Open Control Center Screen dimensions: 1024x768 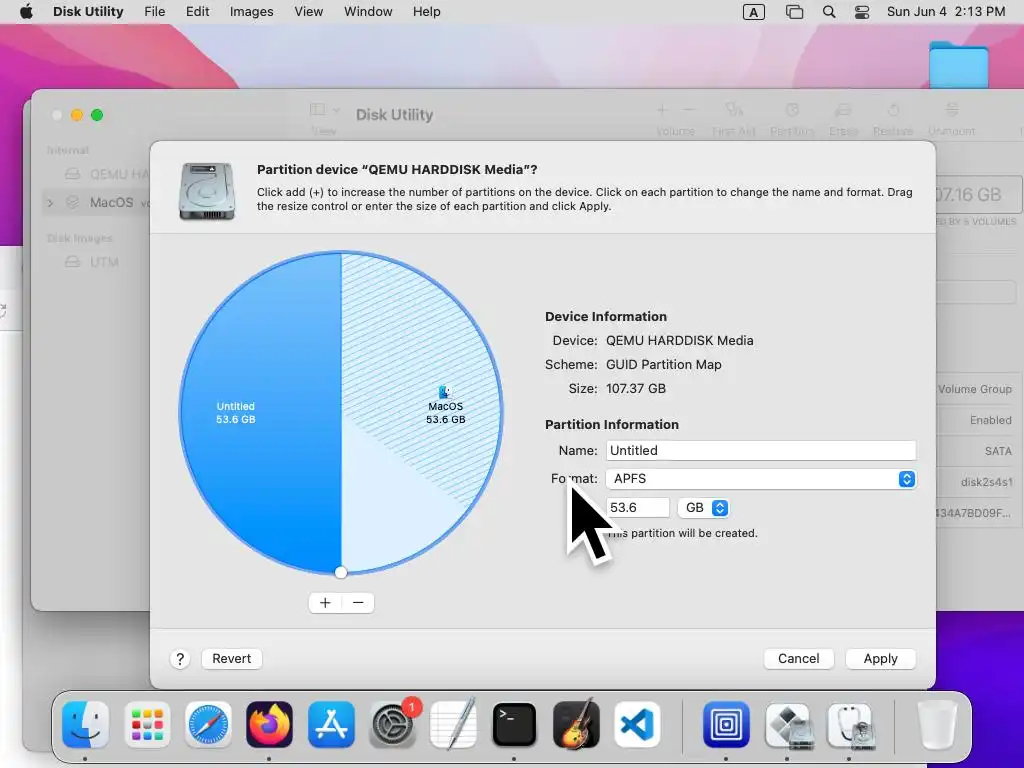862,12
